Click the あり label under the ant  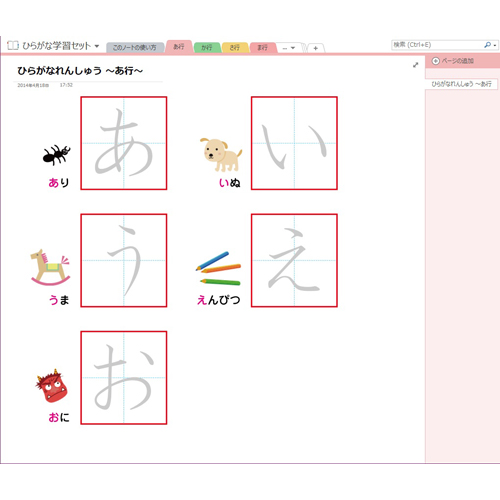[59, 183]
